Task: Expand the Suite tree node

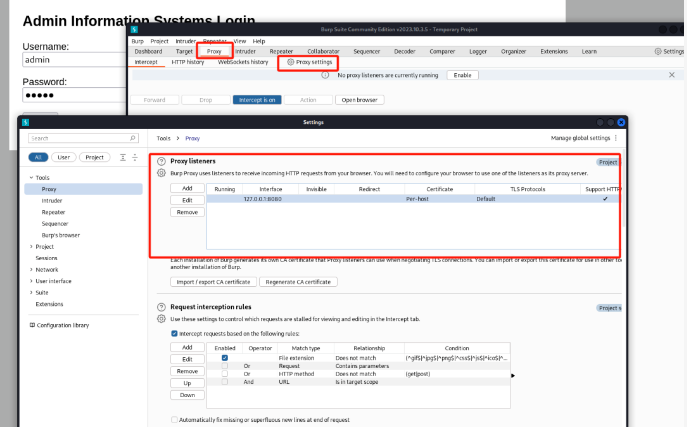Action: [31, 292]
